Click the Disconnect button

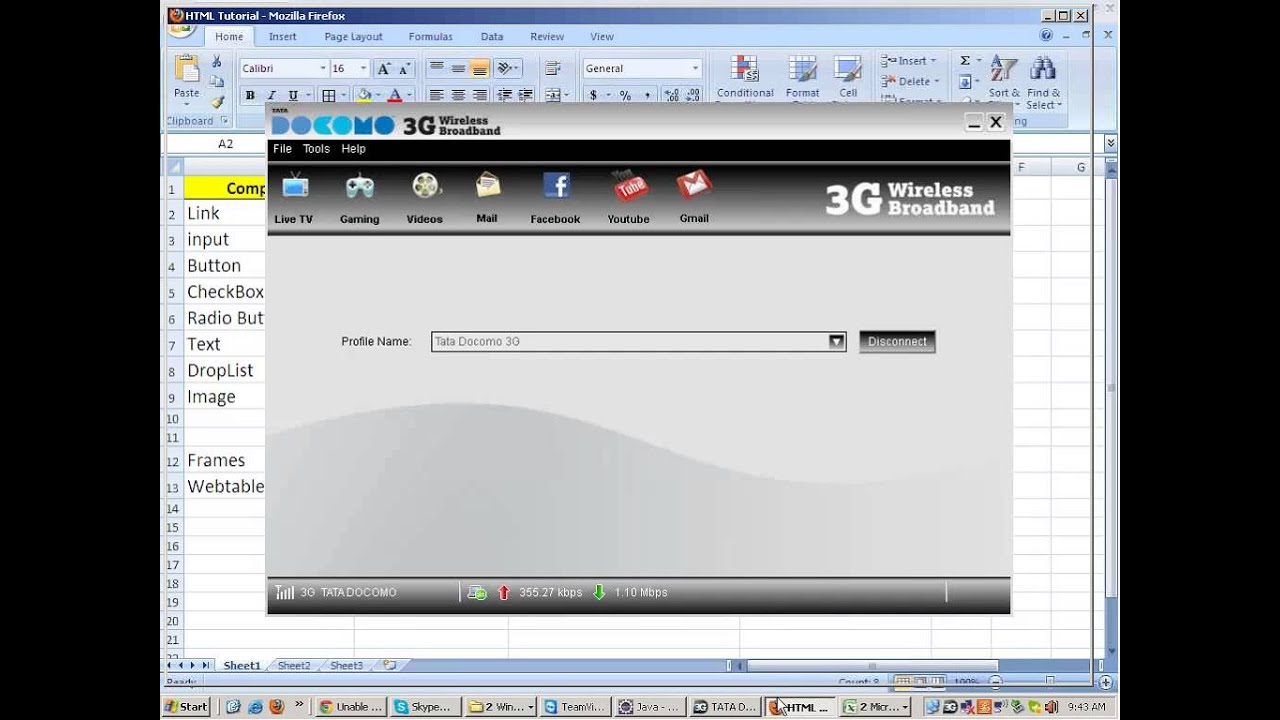pos(897,342)
